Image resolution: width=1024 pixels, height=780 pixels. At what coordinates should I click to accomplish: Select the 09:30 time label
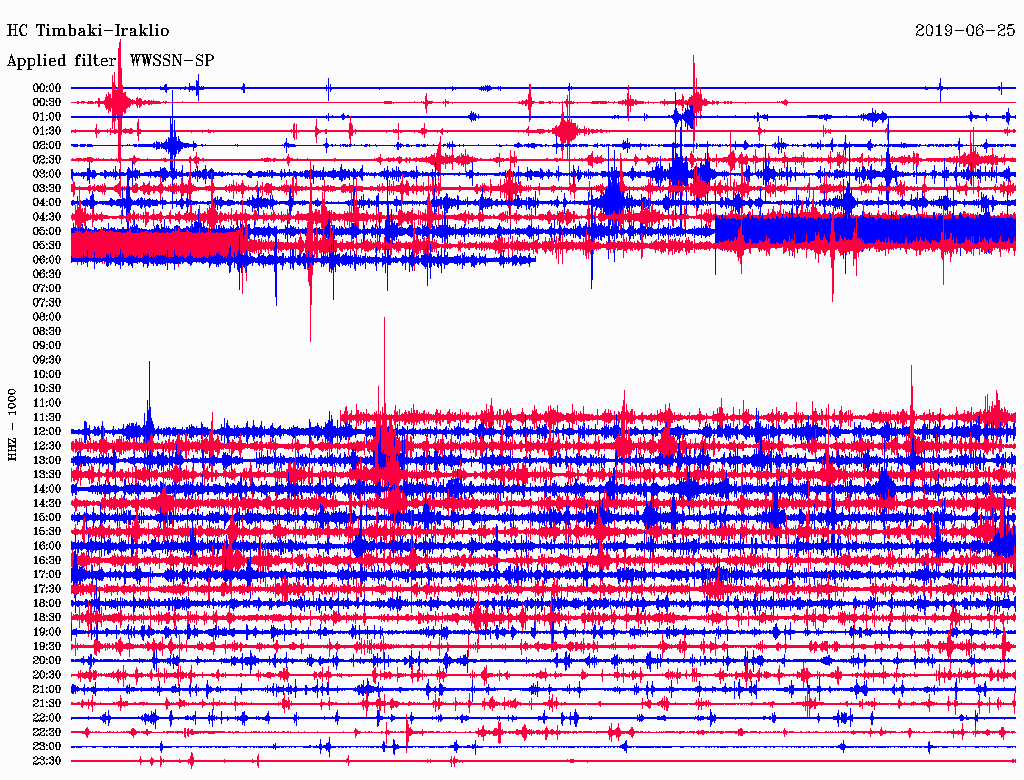click(x=47, y=361)
